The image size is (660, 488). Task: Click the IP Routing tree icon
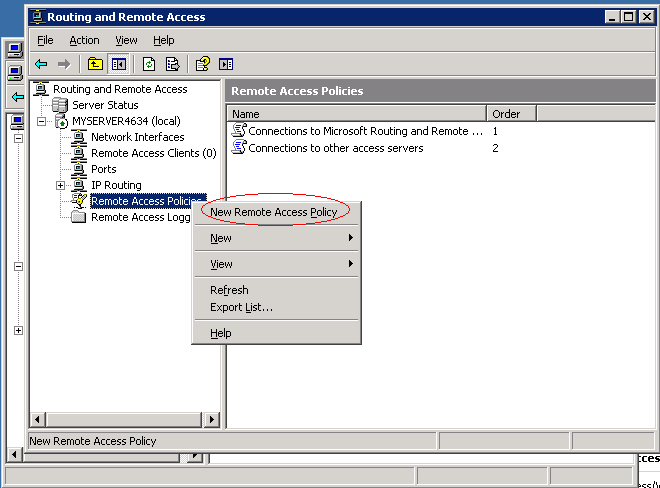[x=79, y=185]
